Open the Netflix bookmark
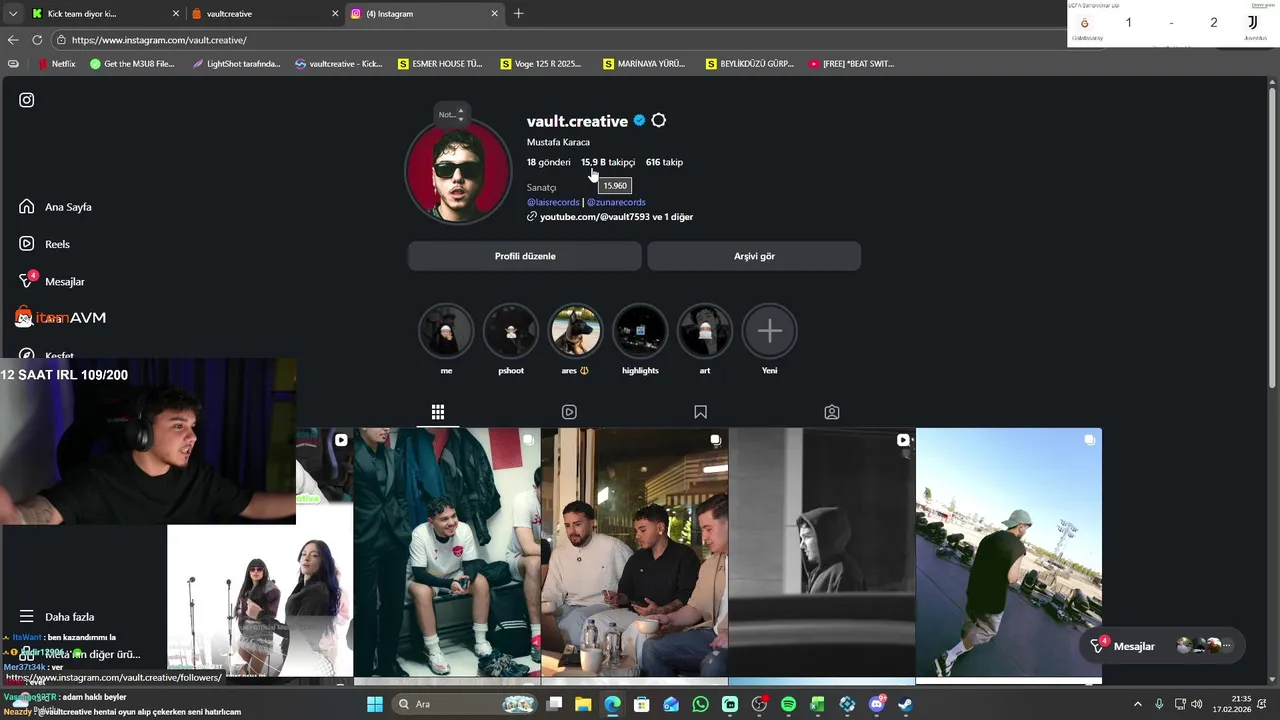This screenshot has width=1280, height=720. pos(56,64)
